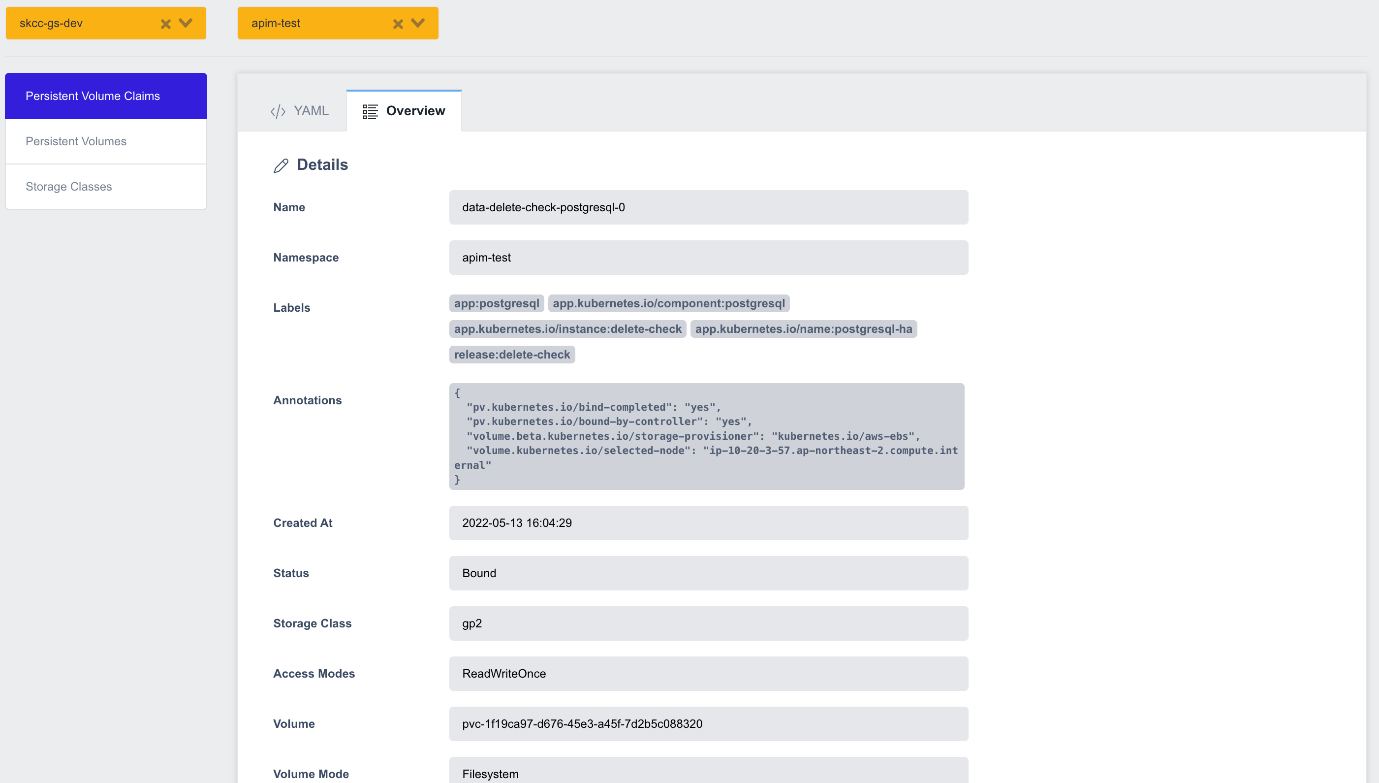Click the Overview list icon
Screen dimensions: 1379x783
370,111
